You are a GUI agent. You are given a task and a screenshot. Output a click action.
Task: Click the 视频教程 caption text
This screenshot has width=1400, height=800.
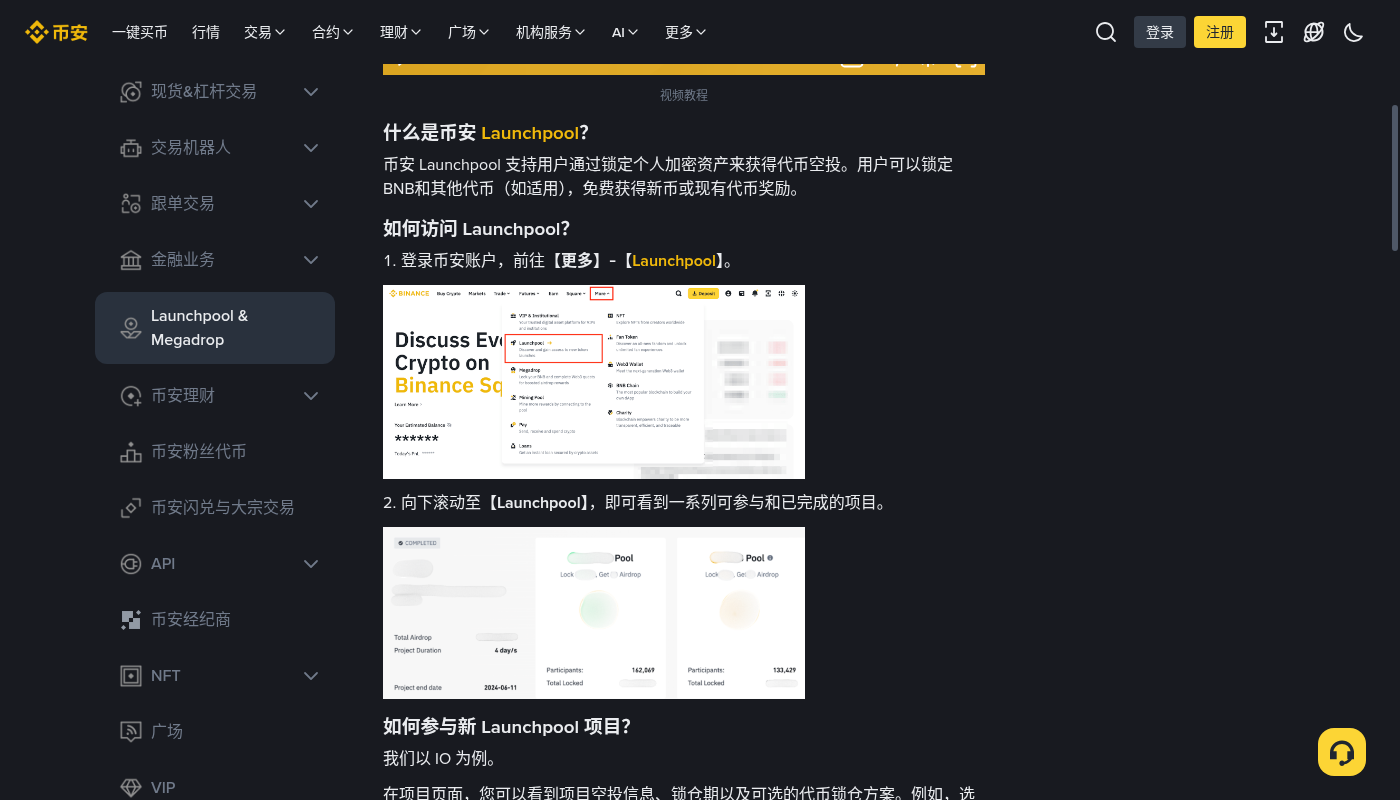(684, 95)
